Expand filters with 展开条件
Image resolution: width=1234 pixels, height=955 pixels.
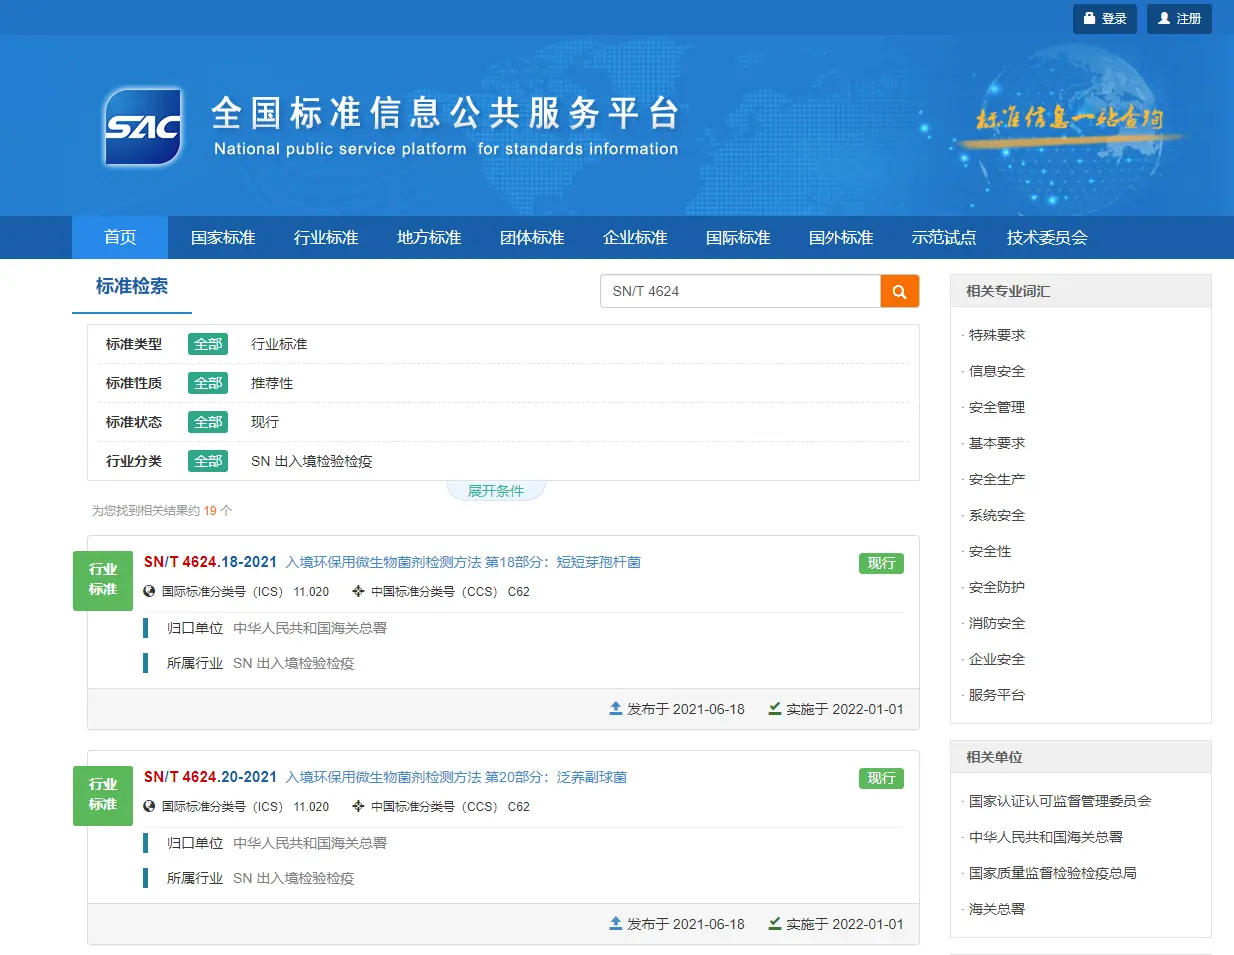coord(496,491)
